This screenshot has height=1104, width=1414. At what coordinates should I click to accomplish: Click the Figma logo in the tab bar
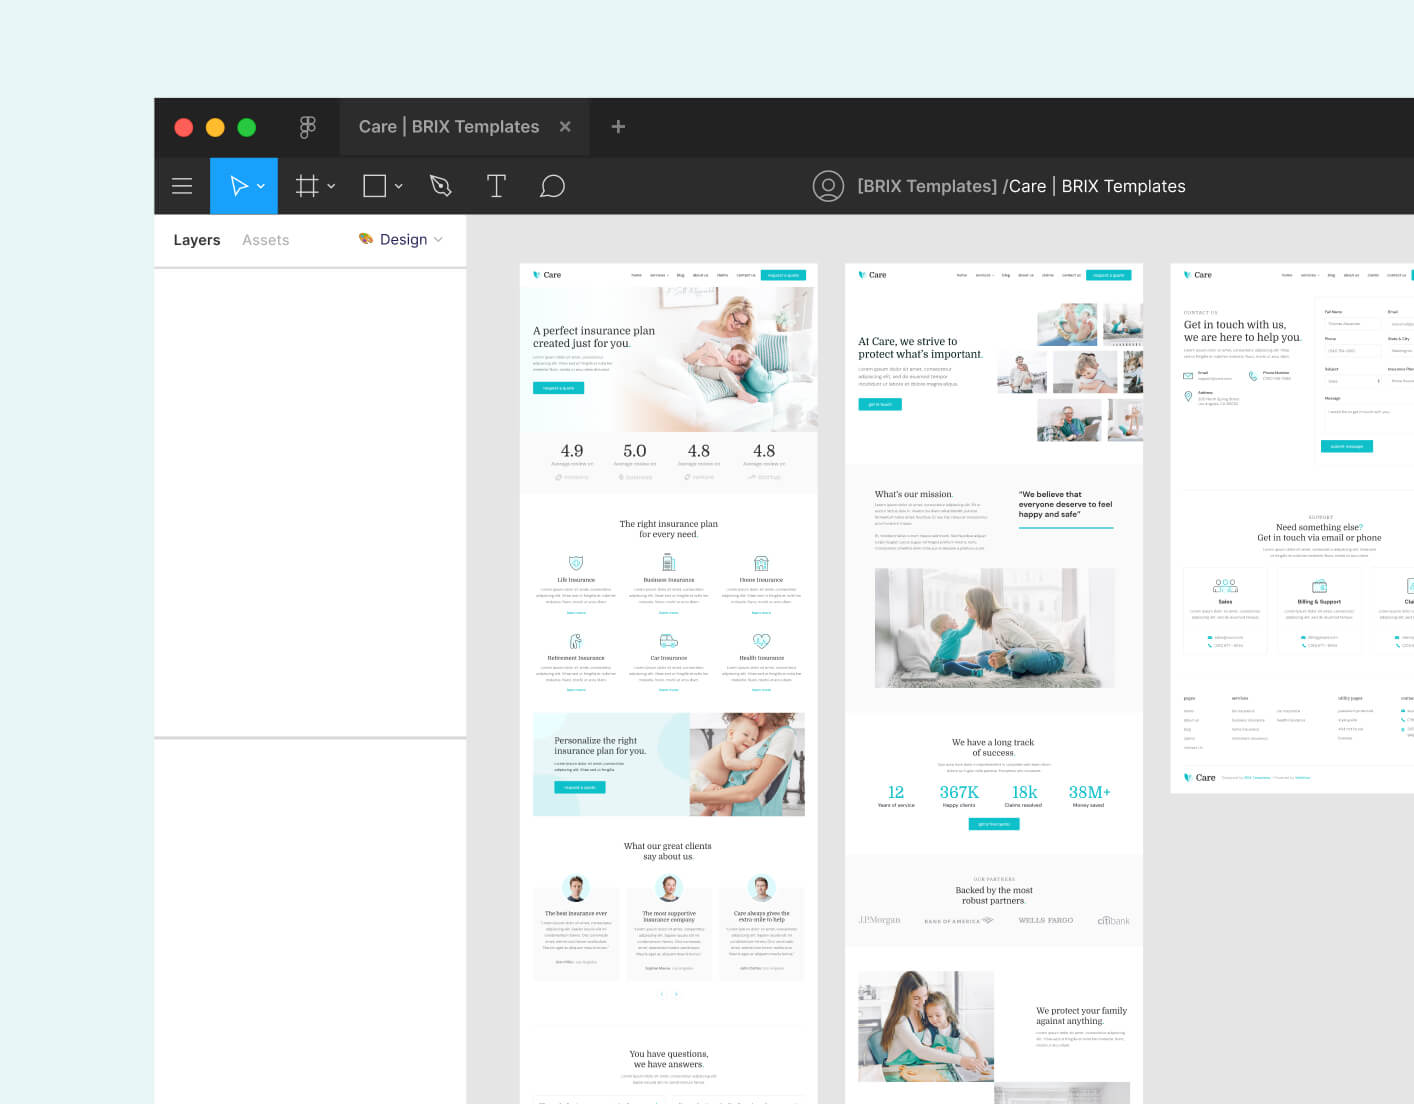307,126
